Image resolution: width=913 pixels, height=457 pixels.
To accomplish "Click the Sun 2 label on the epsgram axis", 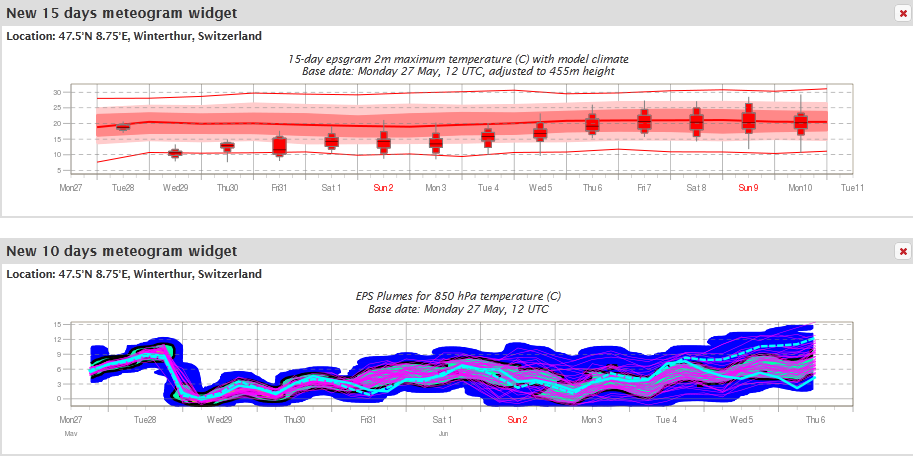I will point(383,188).
